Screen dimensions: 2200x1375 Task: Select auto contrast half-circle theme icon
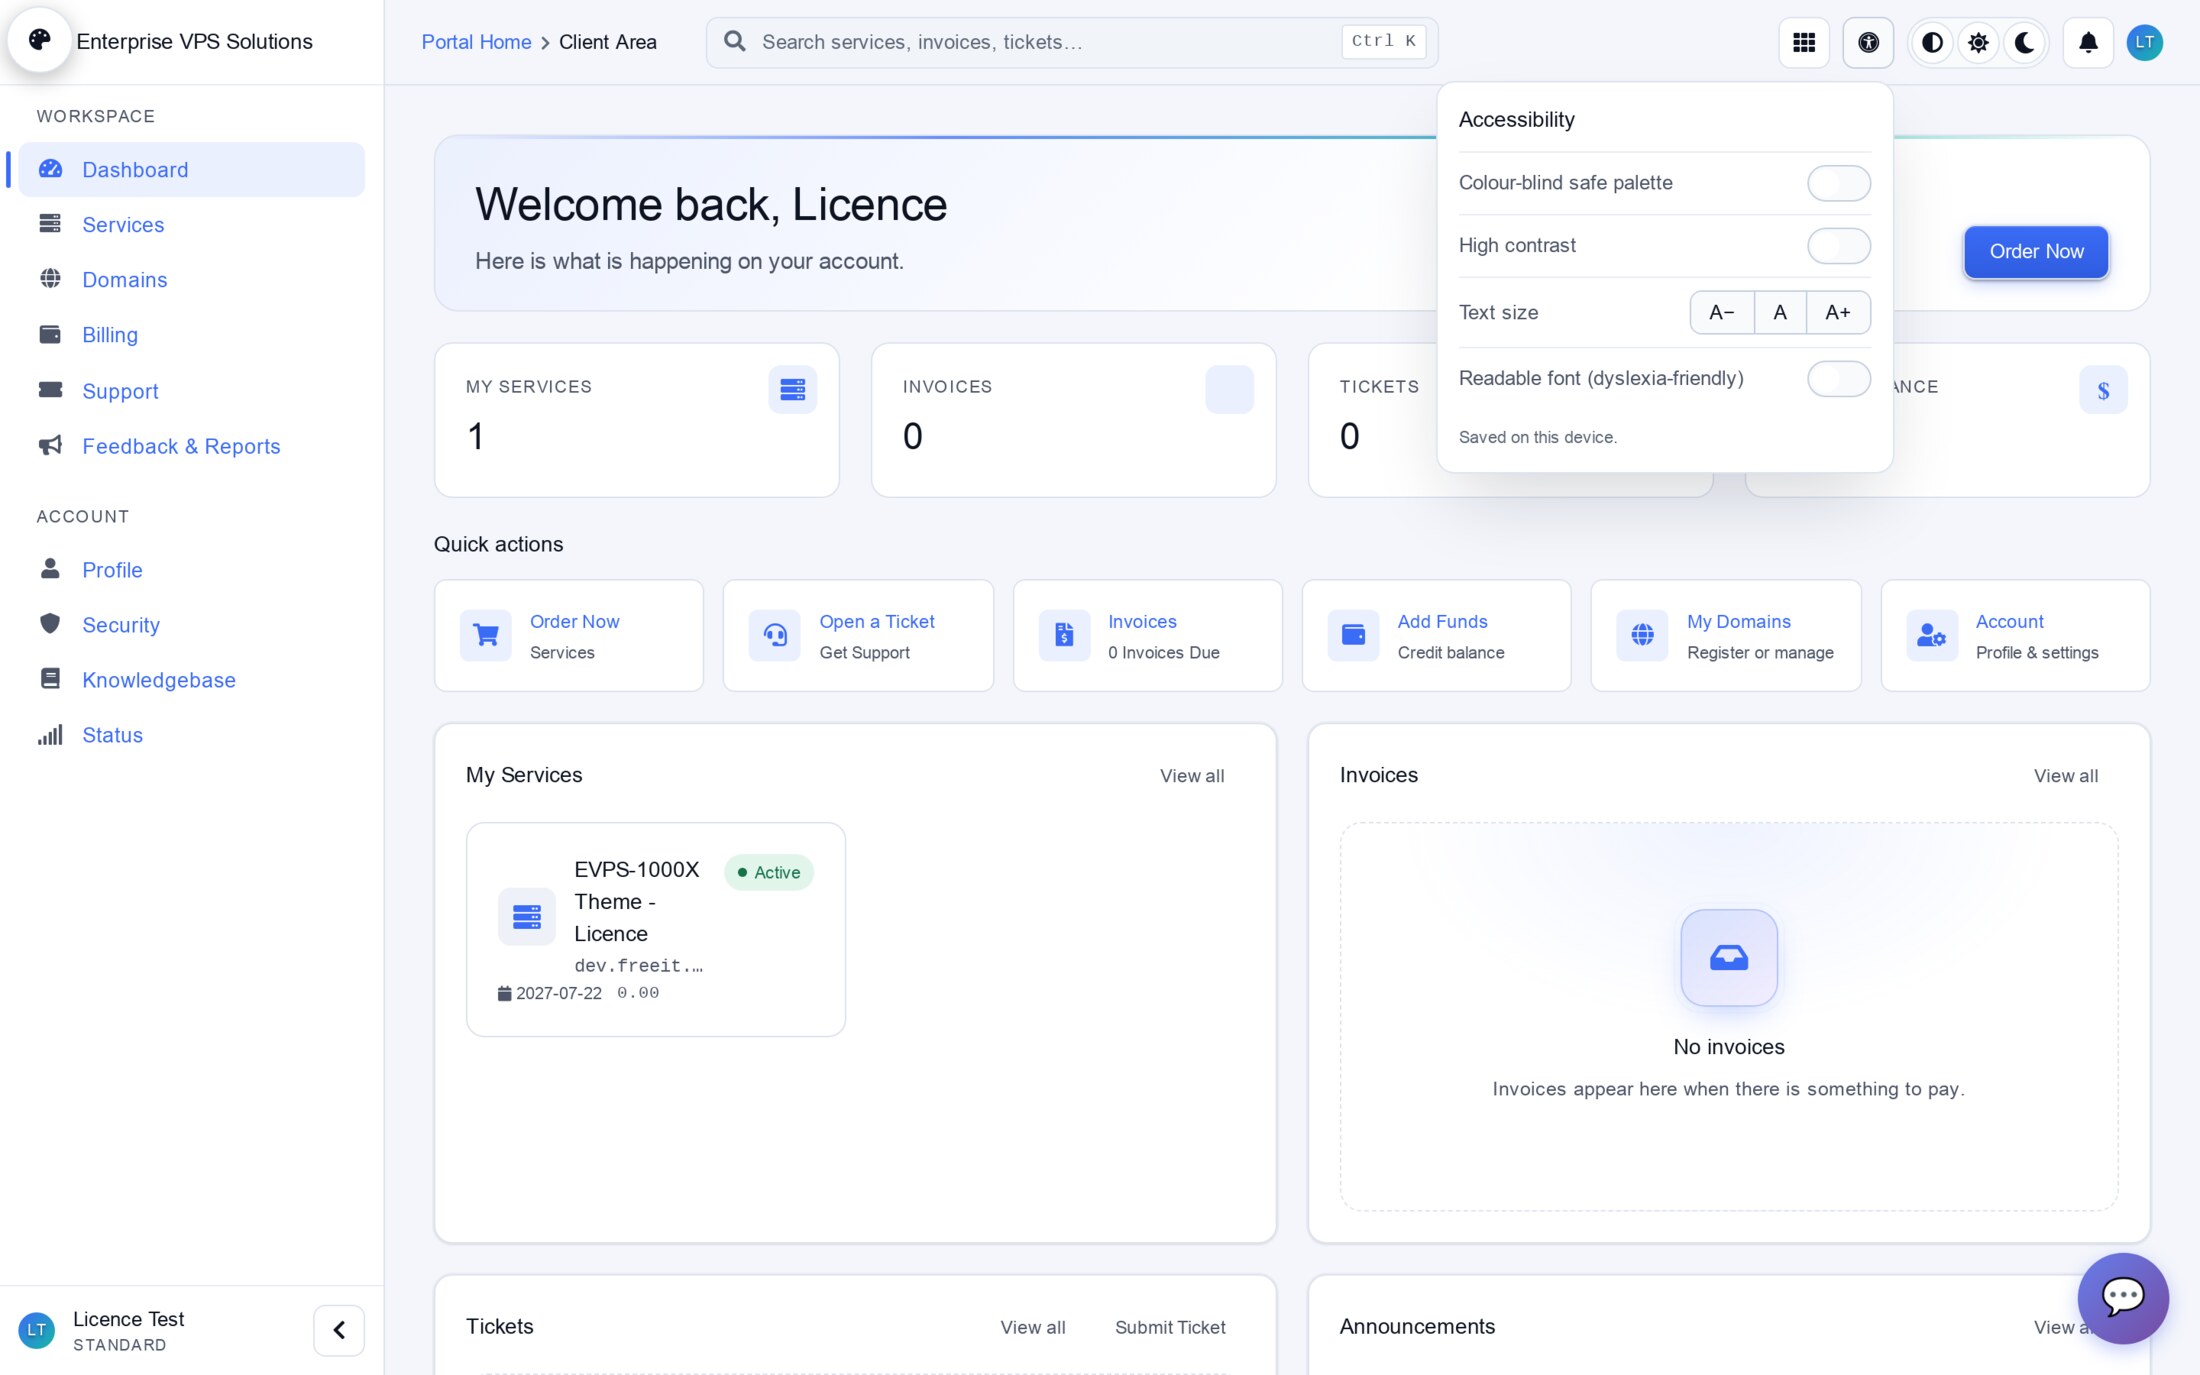pos(1932,42)
